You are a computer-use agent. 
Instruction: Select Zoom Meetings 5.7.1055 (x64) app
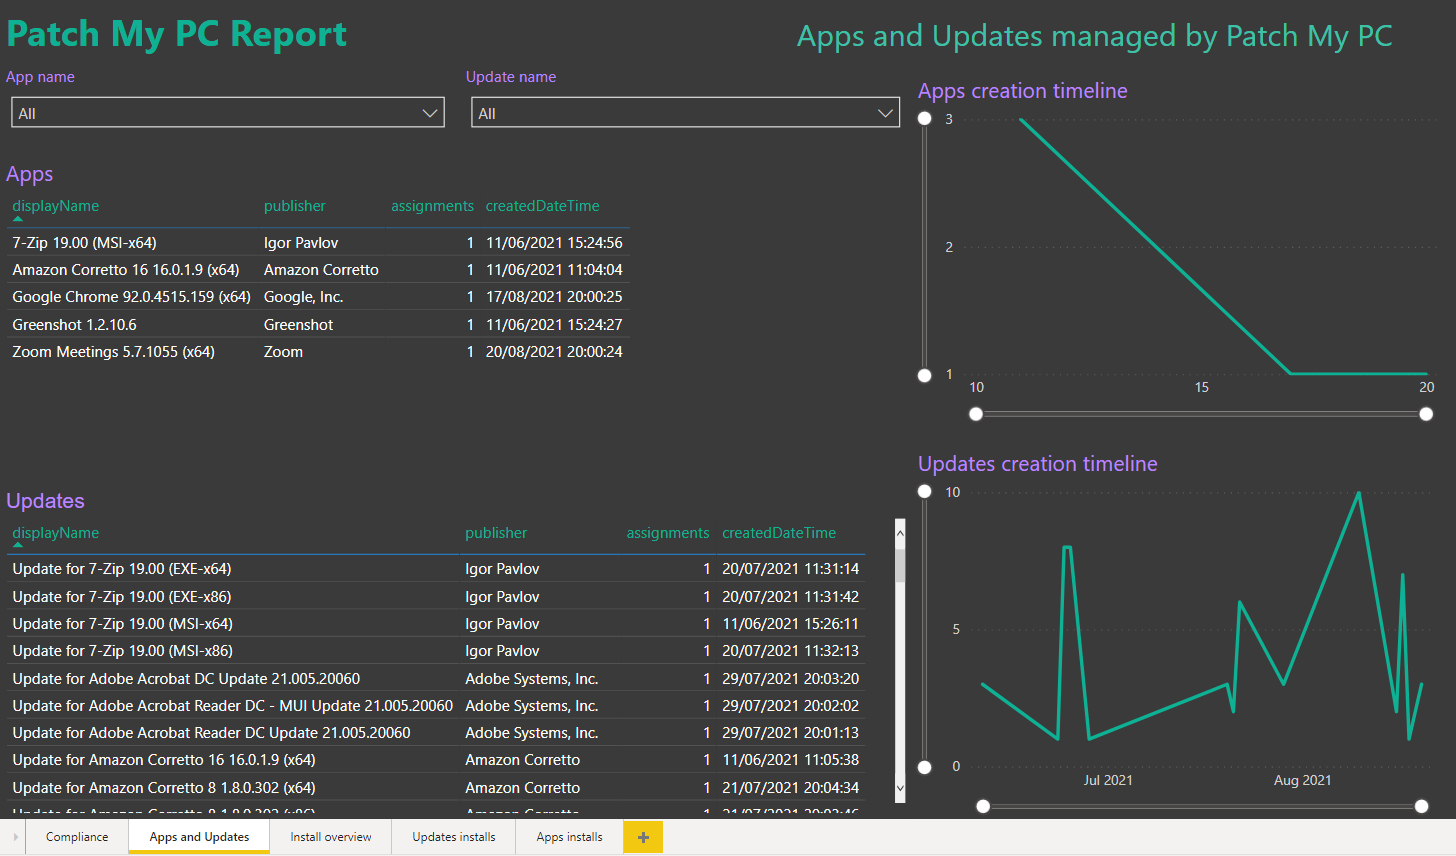(x=318, y=352)
